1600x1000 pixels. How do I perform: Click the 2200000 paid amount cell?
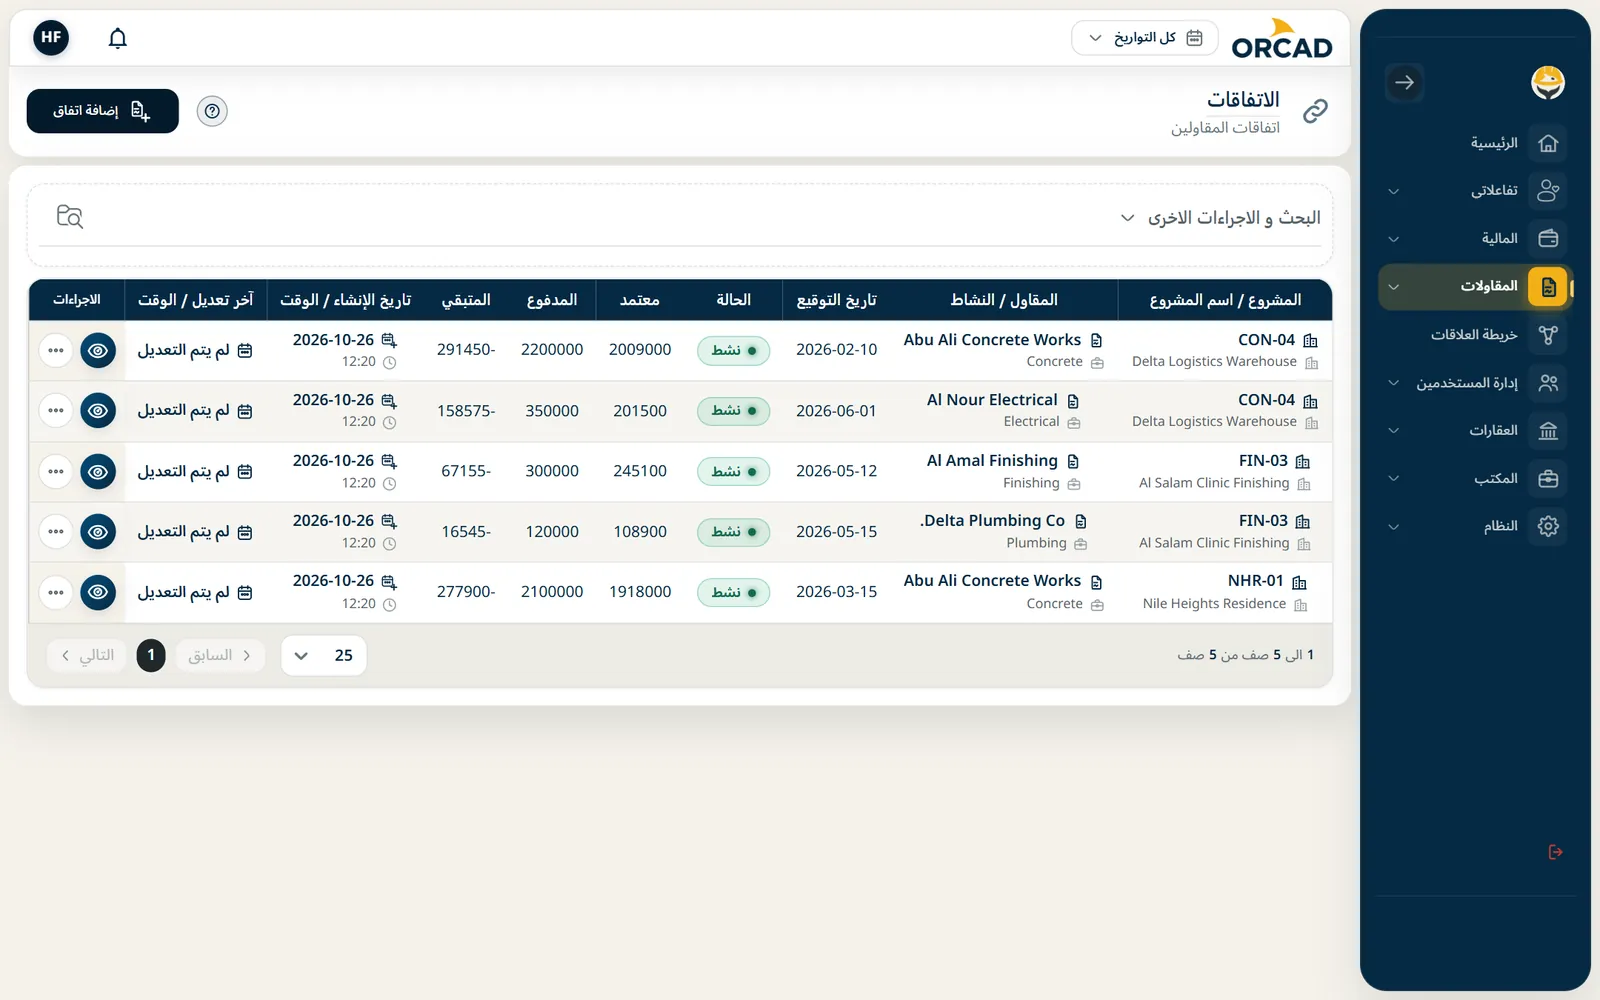[552, 350]
